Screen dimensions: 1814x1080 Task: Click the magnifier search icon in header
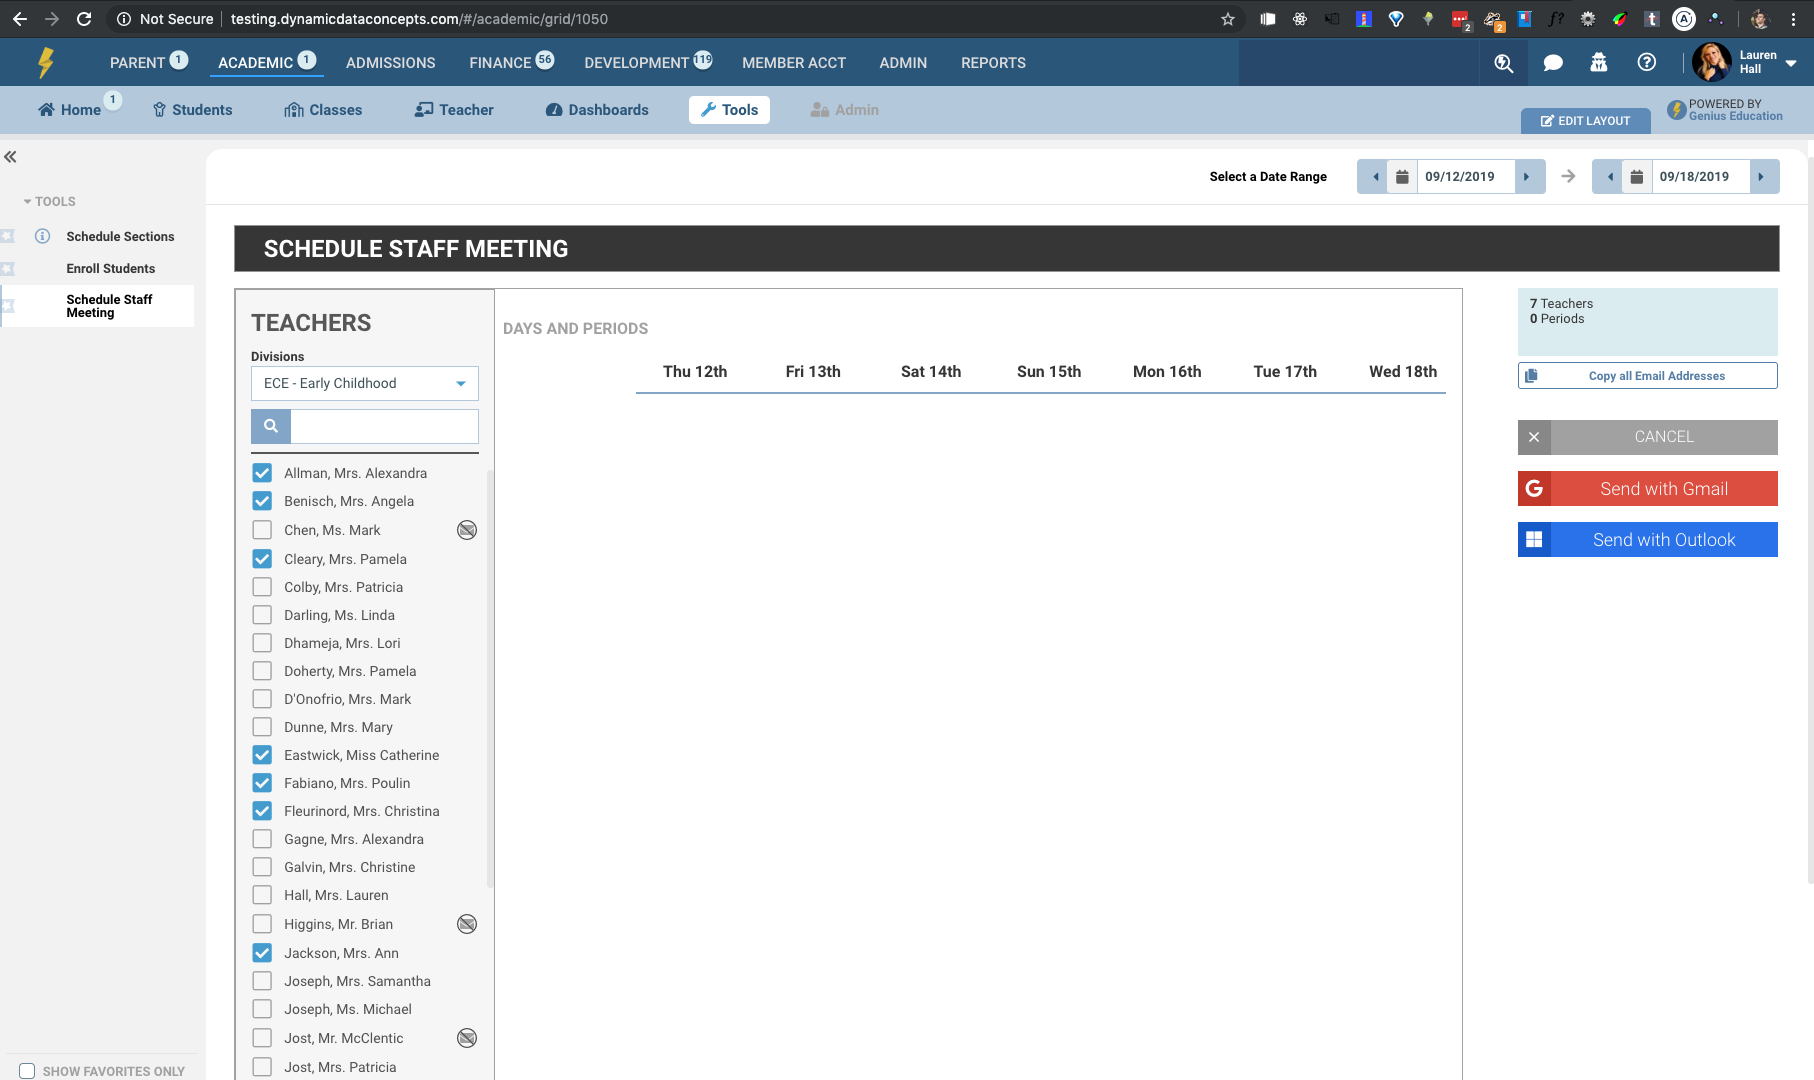[x=1503, y=63]
